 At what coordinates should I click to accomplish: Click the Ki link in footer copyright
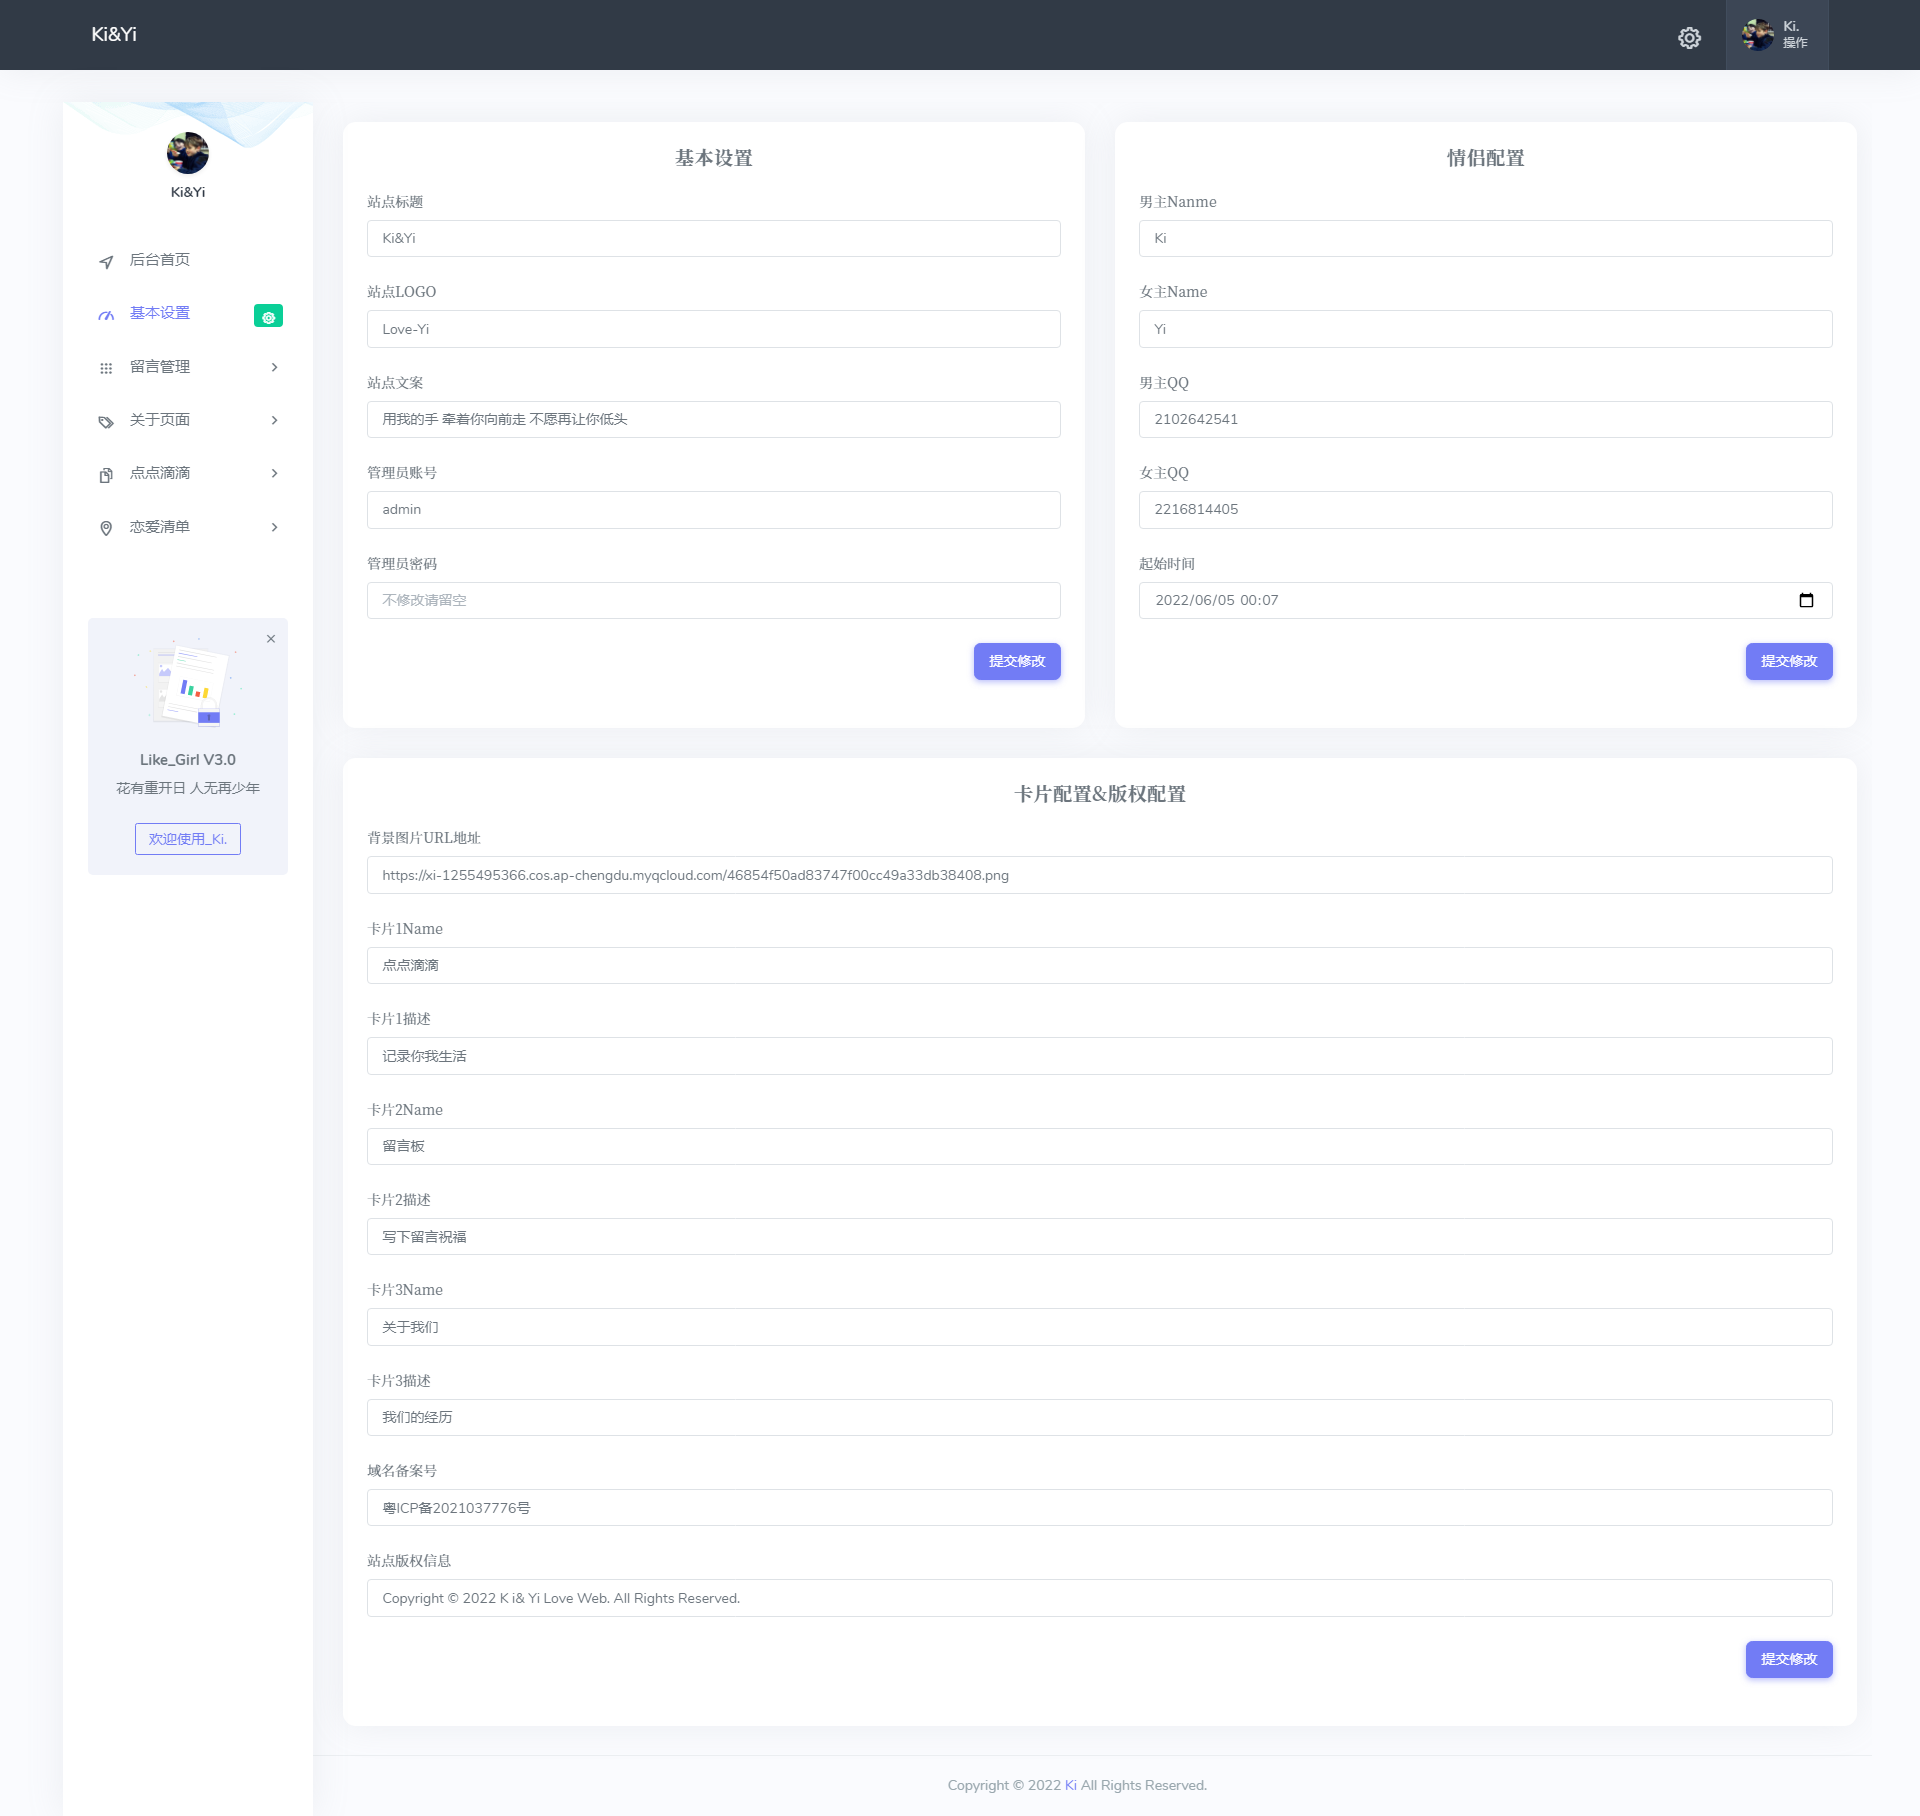(1070, 1785)
